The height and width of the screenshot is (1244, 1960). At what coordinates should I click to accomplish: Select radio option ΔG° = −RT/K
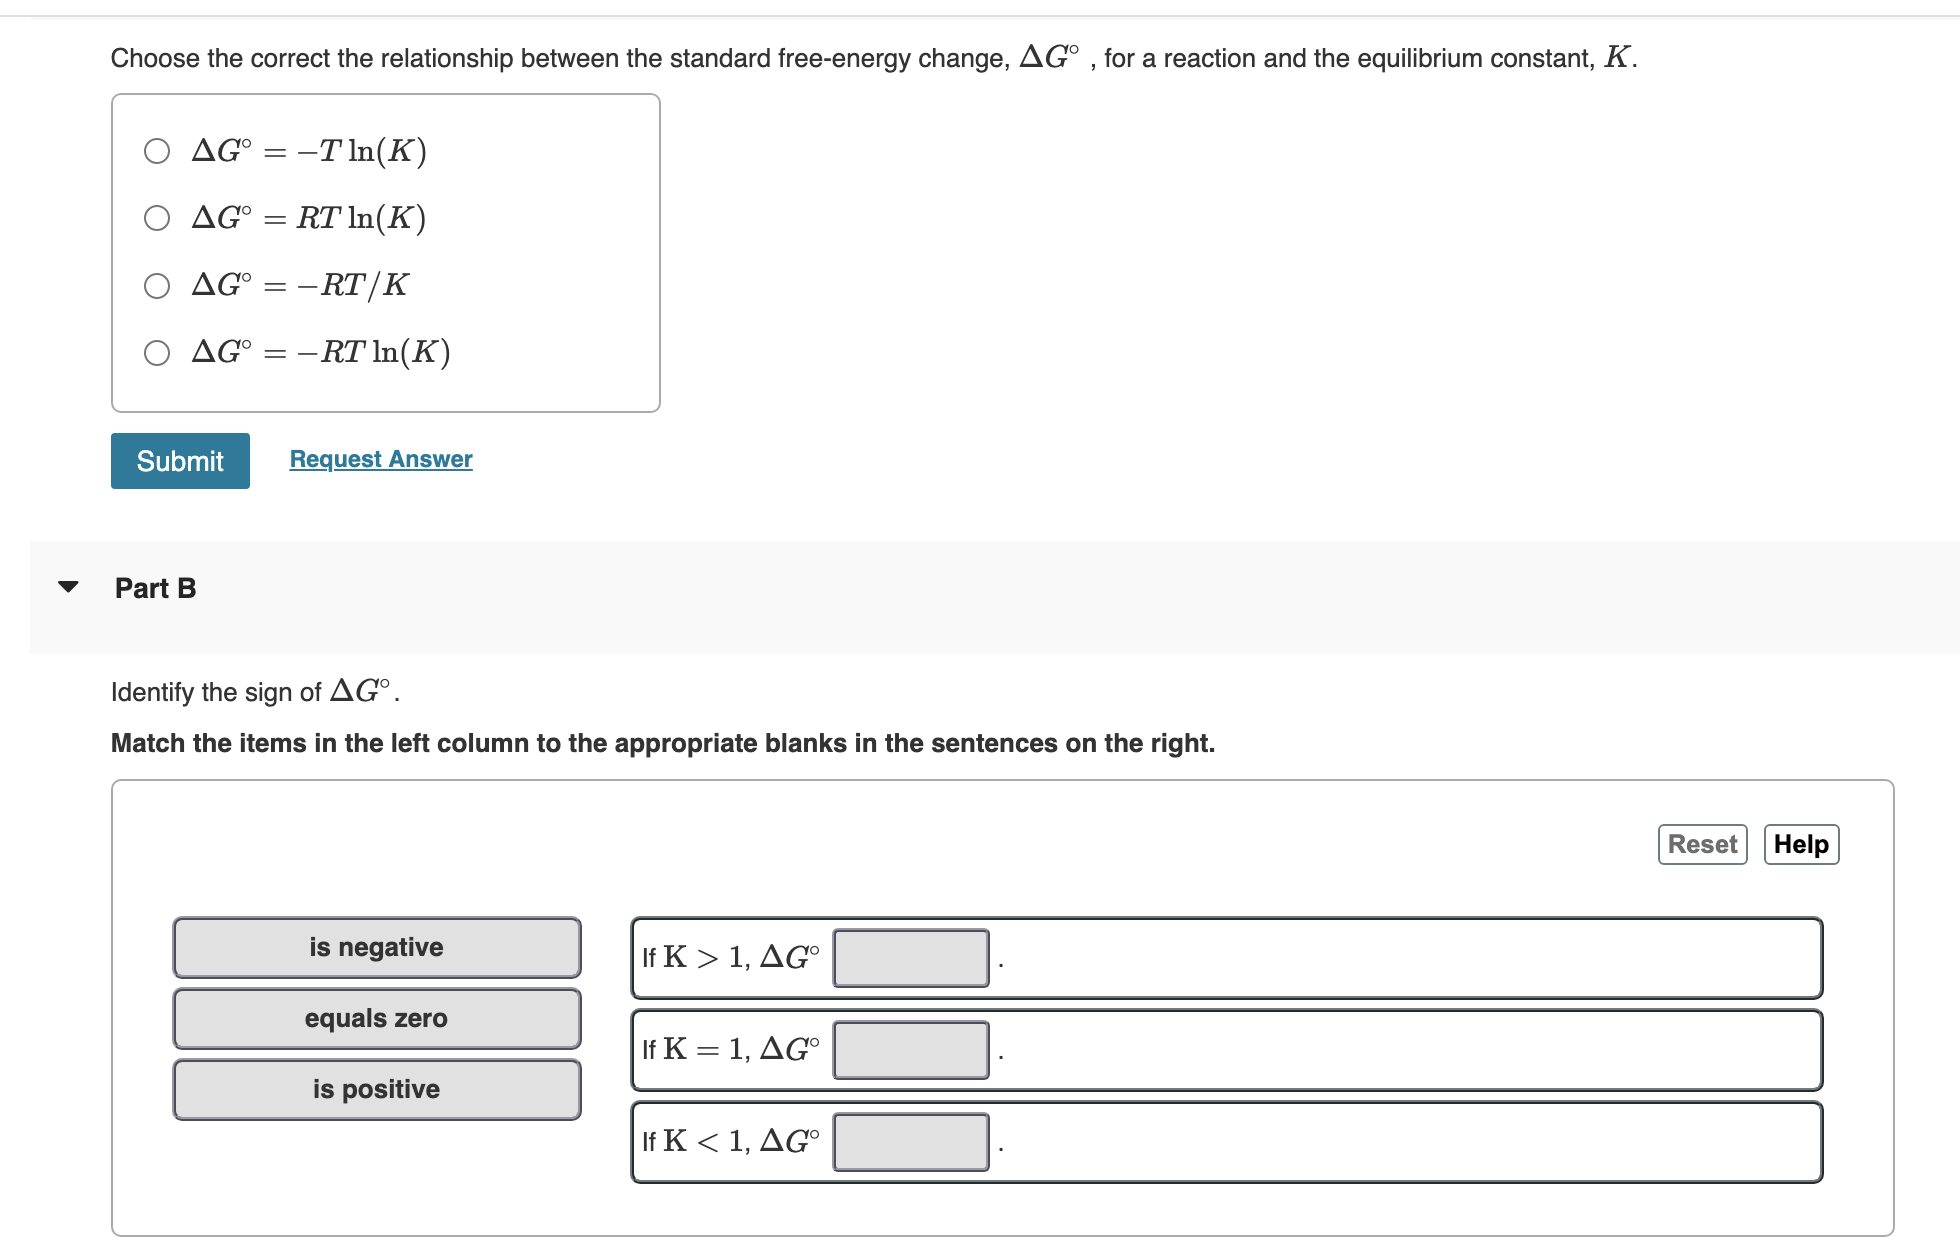[156, 286]
